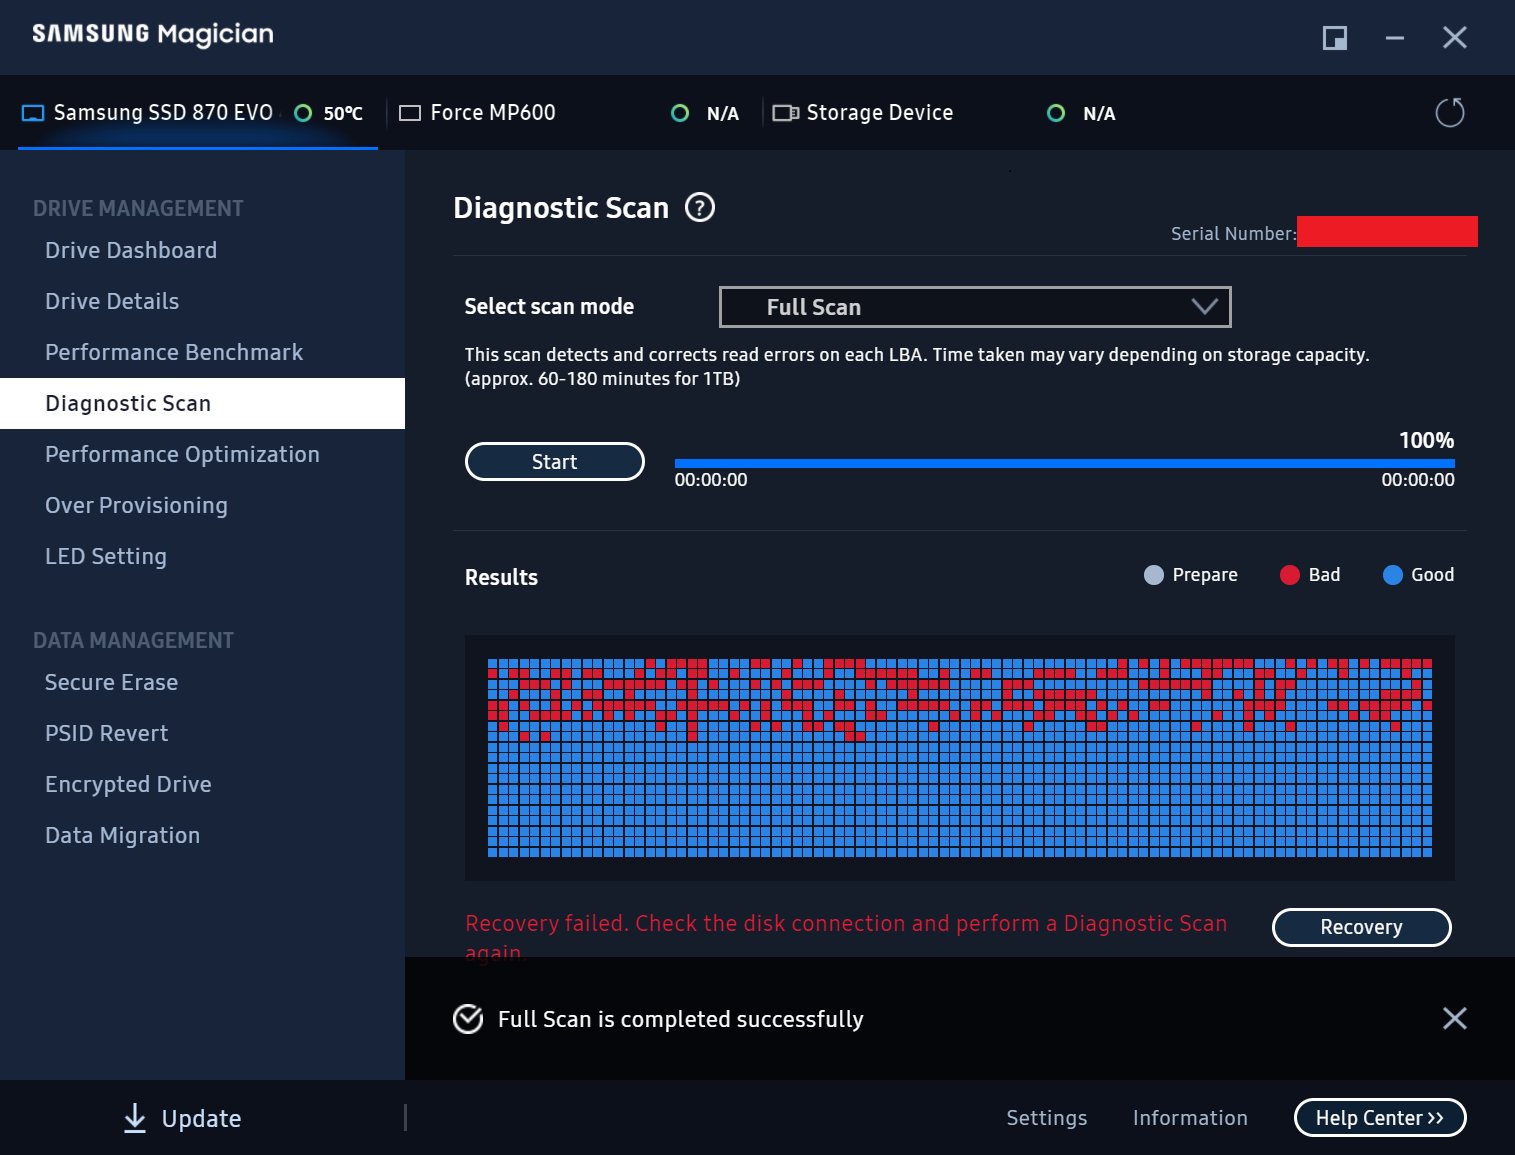Click the Storage Device N/A status ring
This screenshot has height=1155, width=1515.
coord(1056,113)
